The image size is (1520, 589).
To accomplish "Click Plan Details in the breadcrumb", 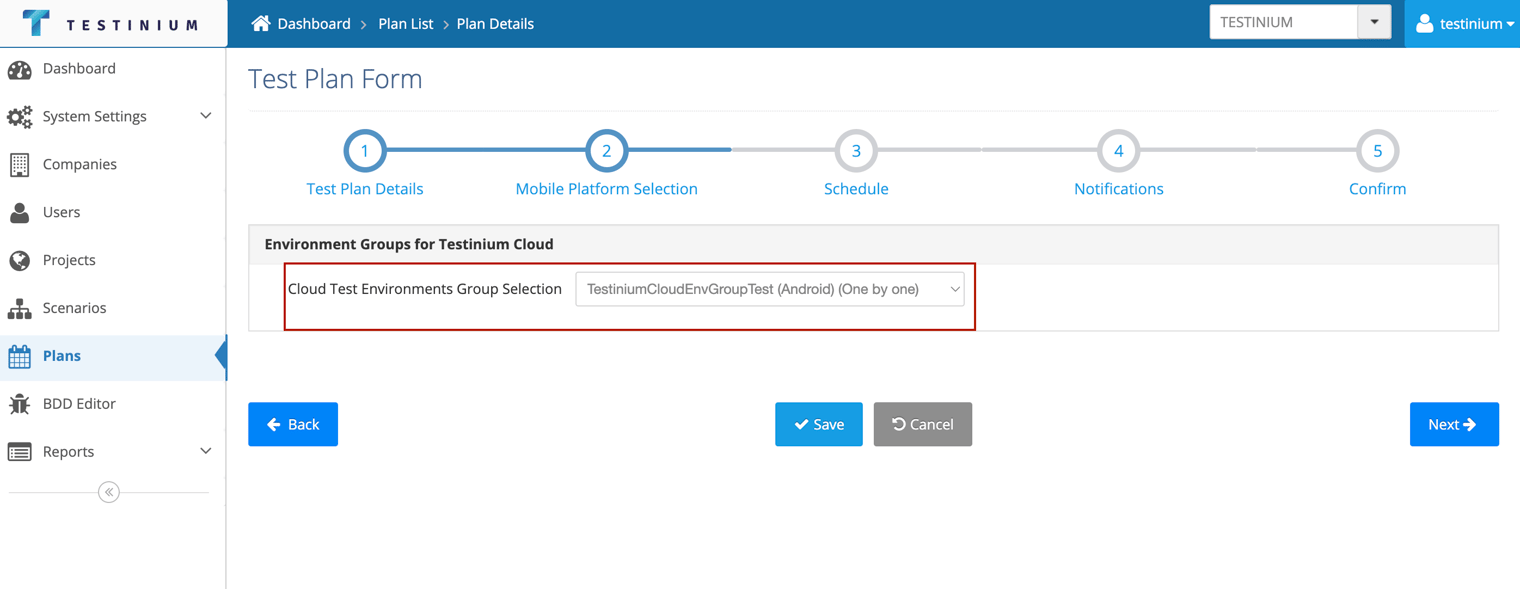I will [x=495, y=23].
